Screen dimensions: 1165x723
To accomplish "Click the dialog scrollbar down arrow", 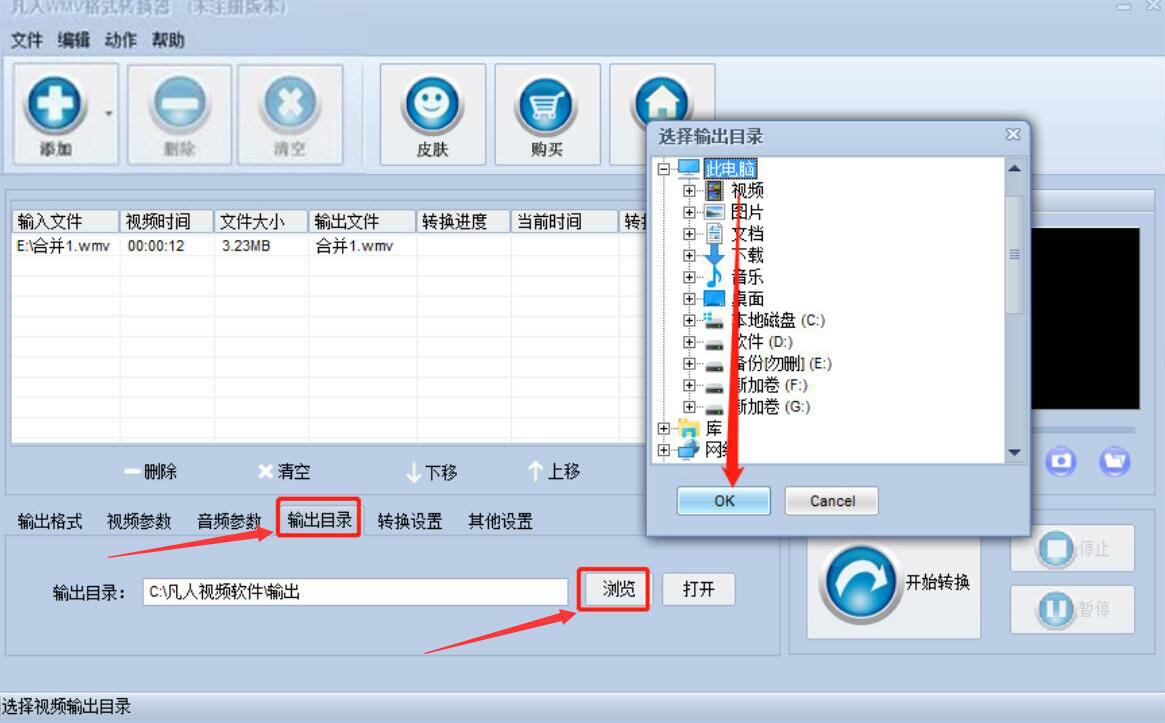I will [x=1014, y=453].
